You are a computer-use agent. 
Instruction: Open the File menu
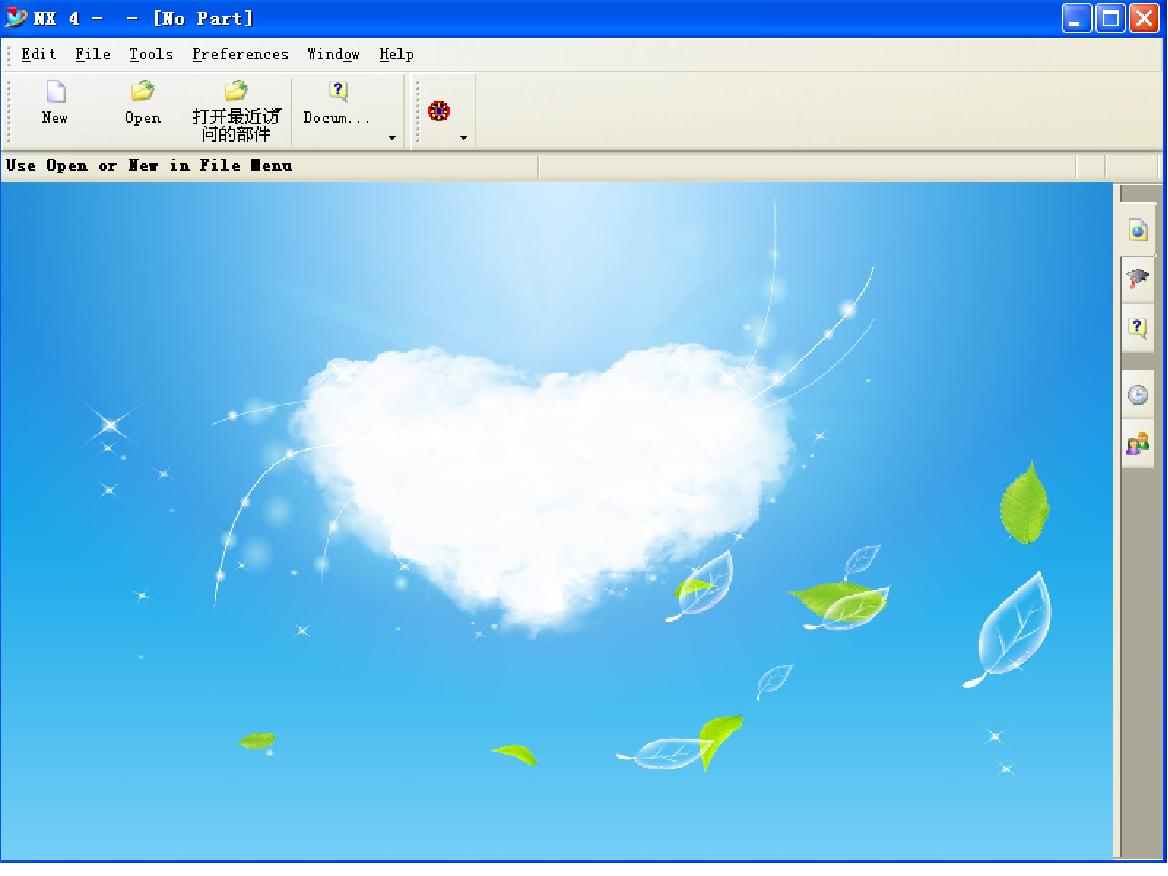(93, 54)
